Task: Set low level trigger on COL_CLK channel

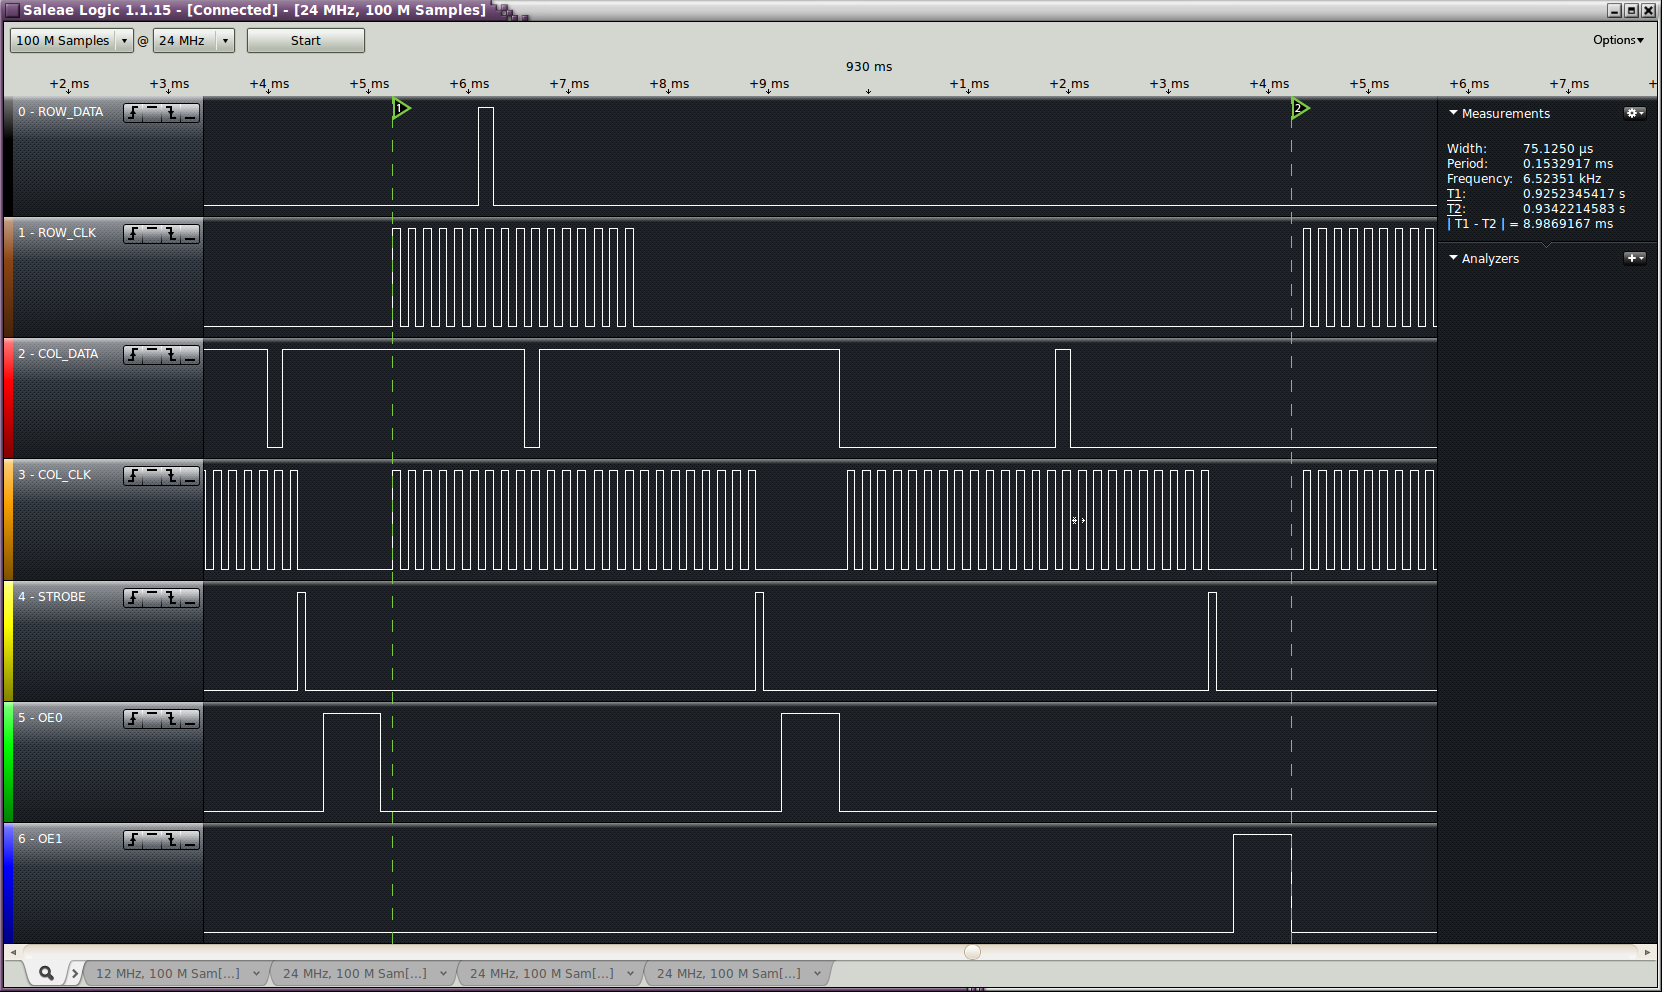Action: point(190,476)
